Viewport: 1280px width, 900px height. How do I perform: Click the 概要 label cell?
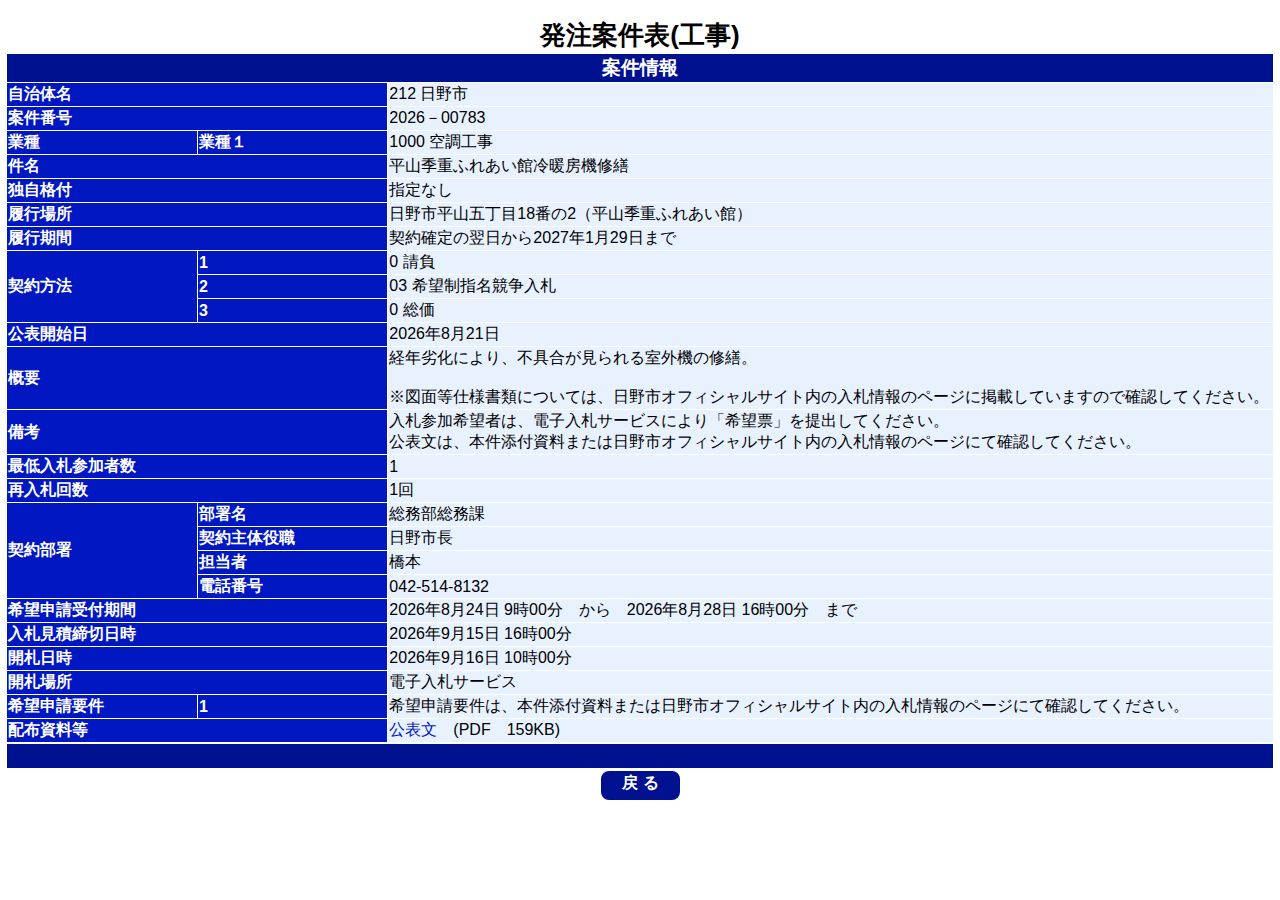pyautogui.click(x=196, y=378)
